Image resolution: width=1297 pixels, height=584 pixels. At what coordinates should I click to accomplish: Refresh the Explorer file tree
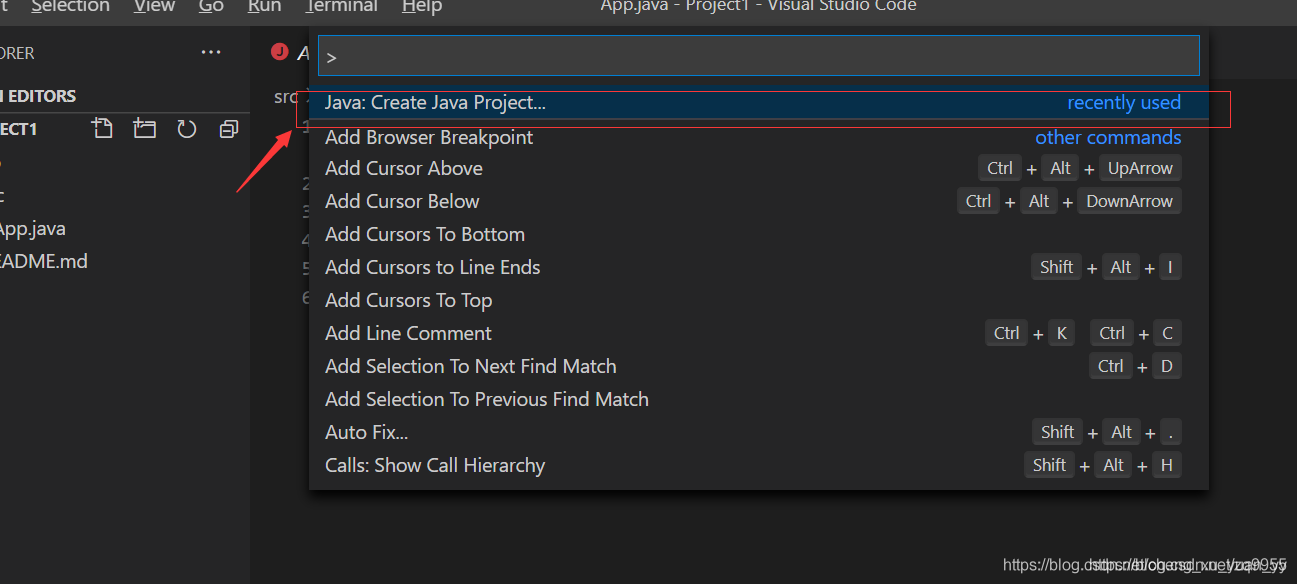(187, 129)
